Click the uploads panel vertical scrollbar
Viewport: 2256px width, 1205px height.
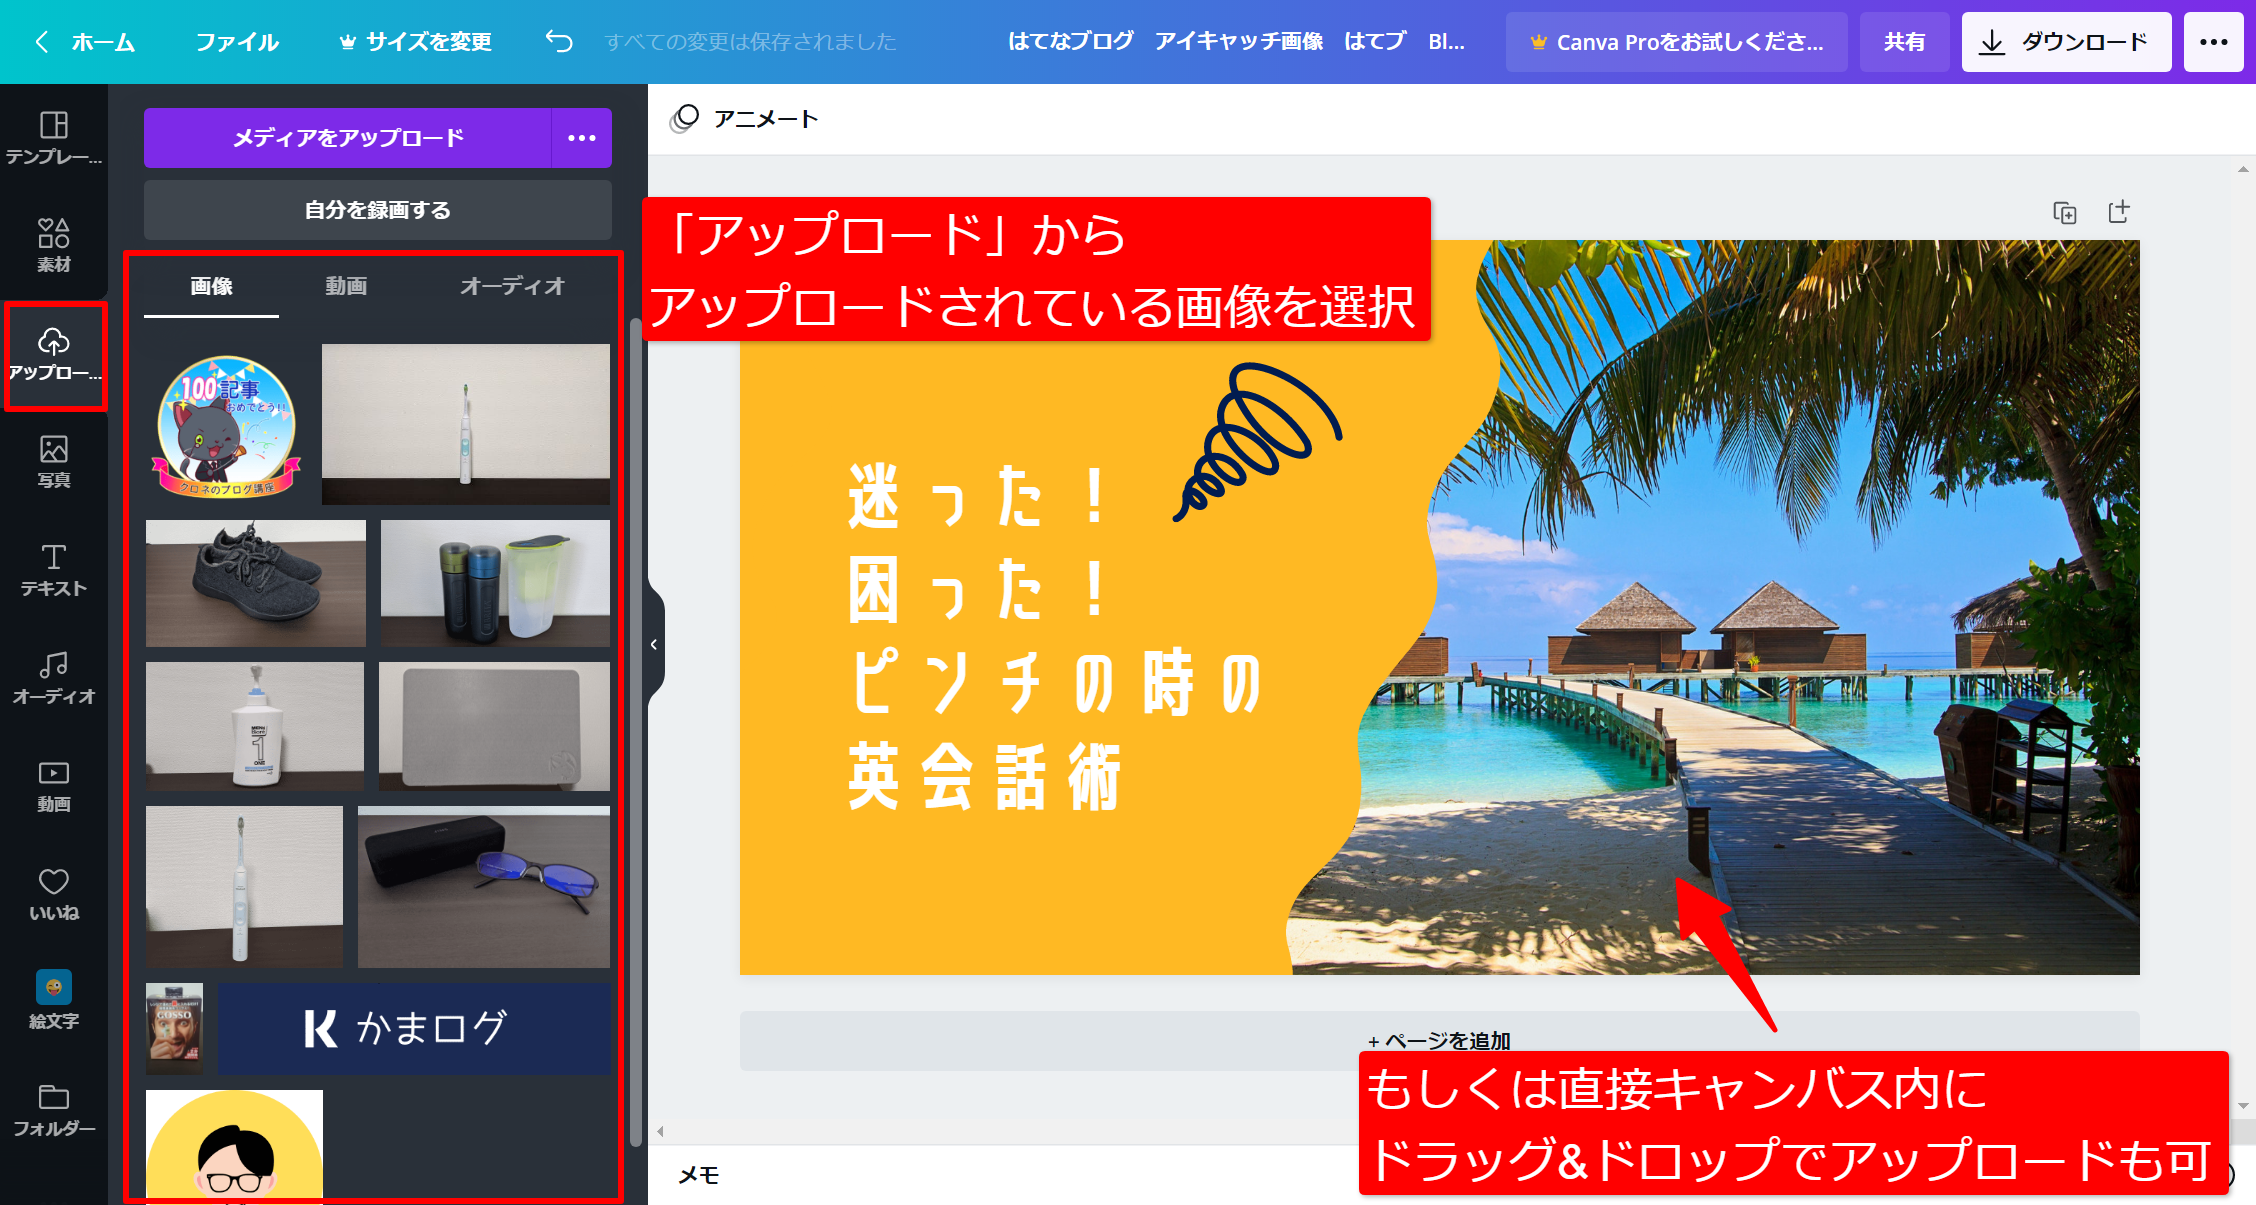[635, 732]
